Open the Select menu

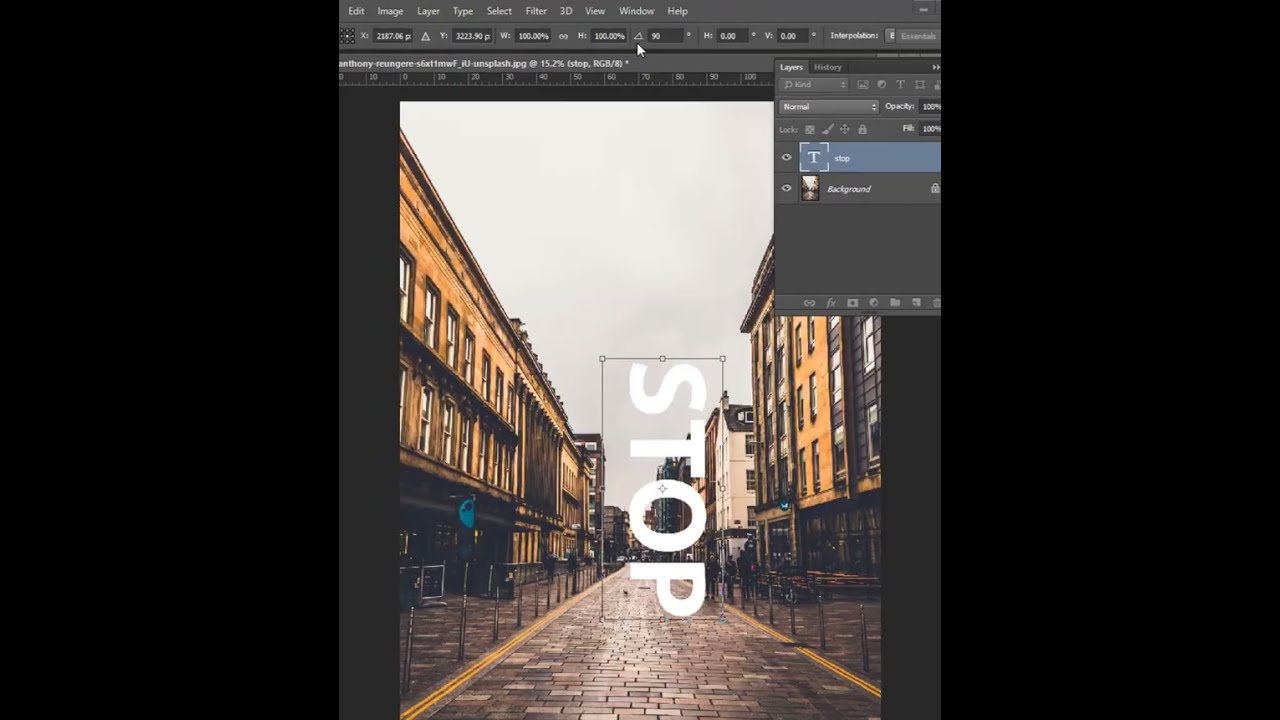point(499,11)
